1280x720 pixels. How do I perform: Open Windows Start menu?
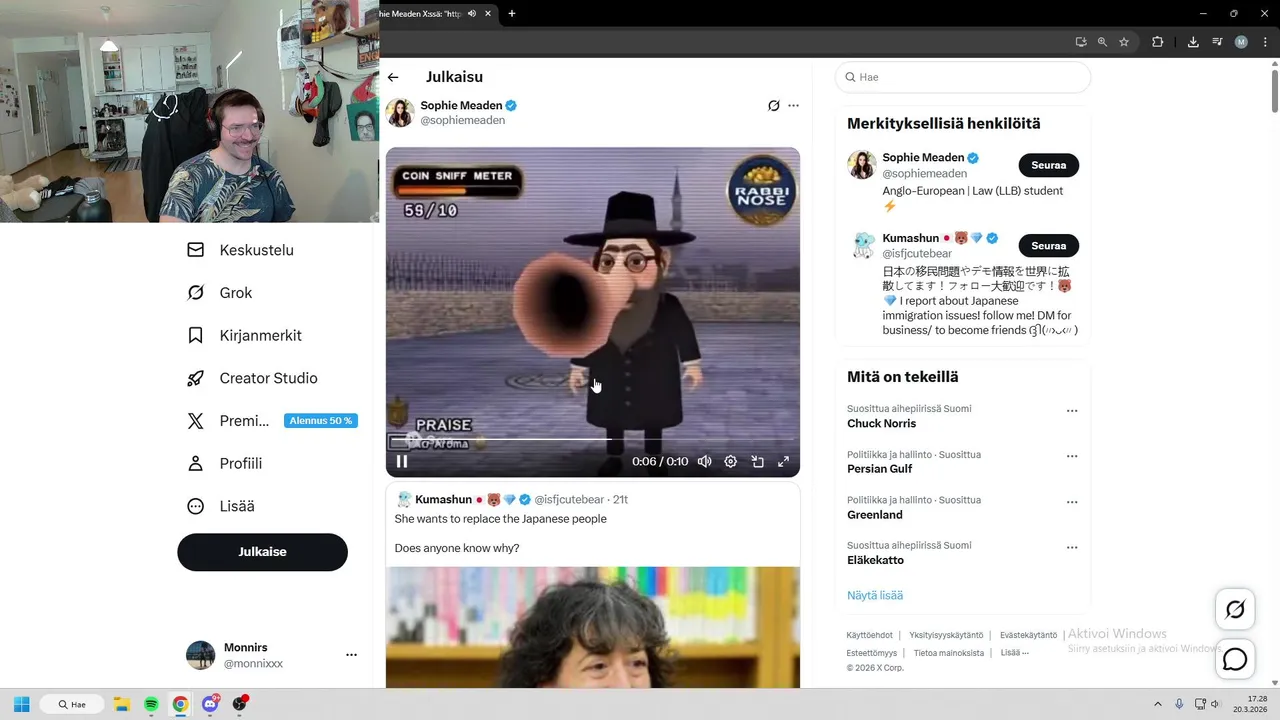[21, 704]
